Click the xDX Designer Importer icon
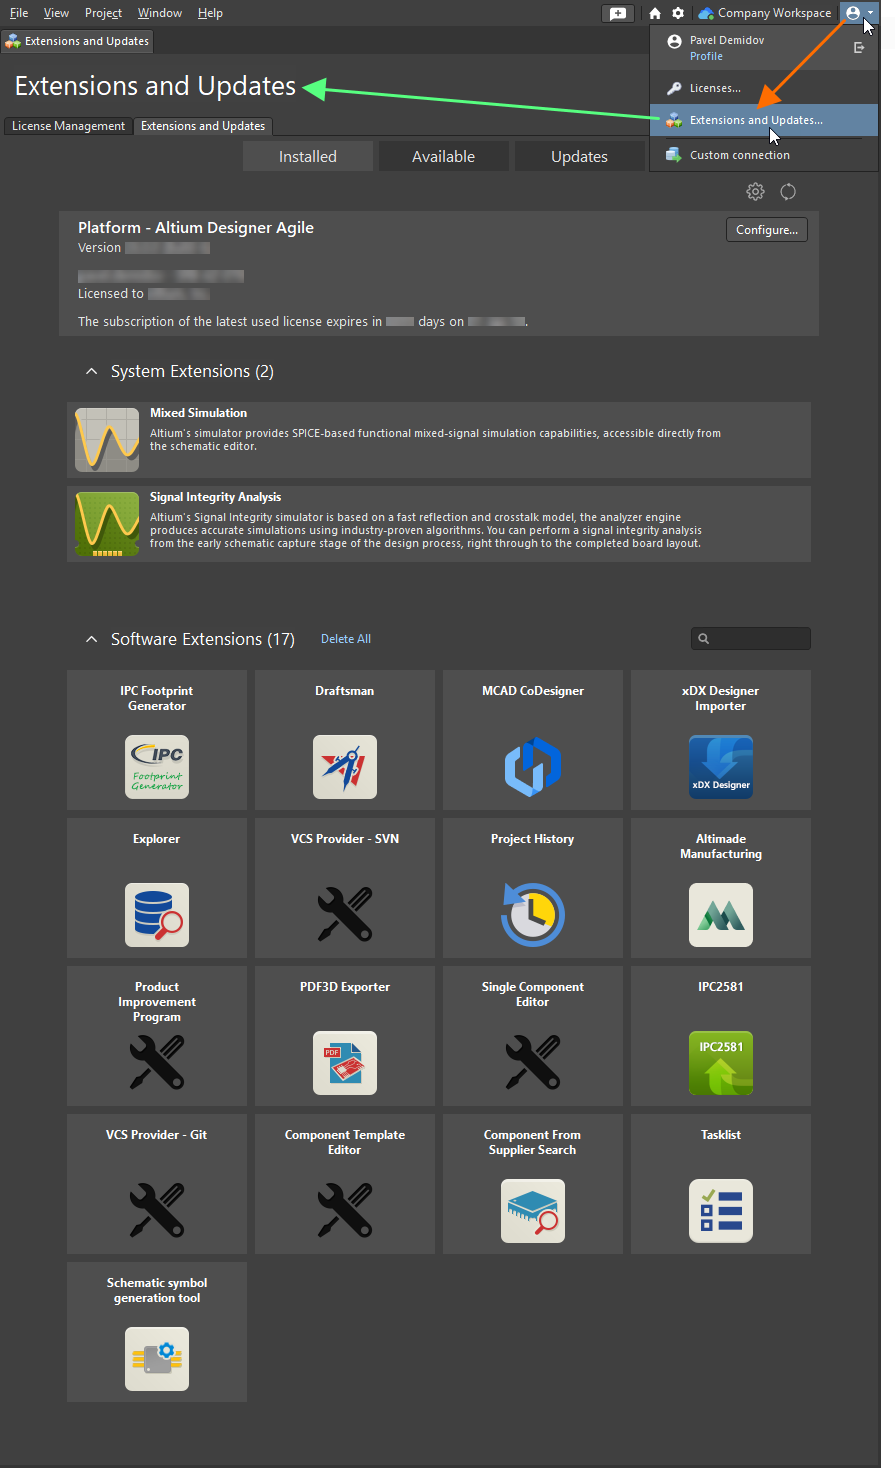This screenshot has height=1468, width=895. tap(720, 767)
